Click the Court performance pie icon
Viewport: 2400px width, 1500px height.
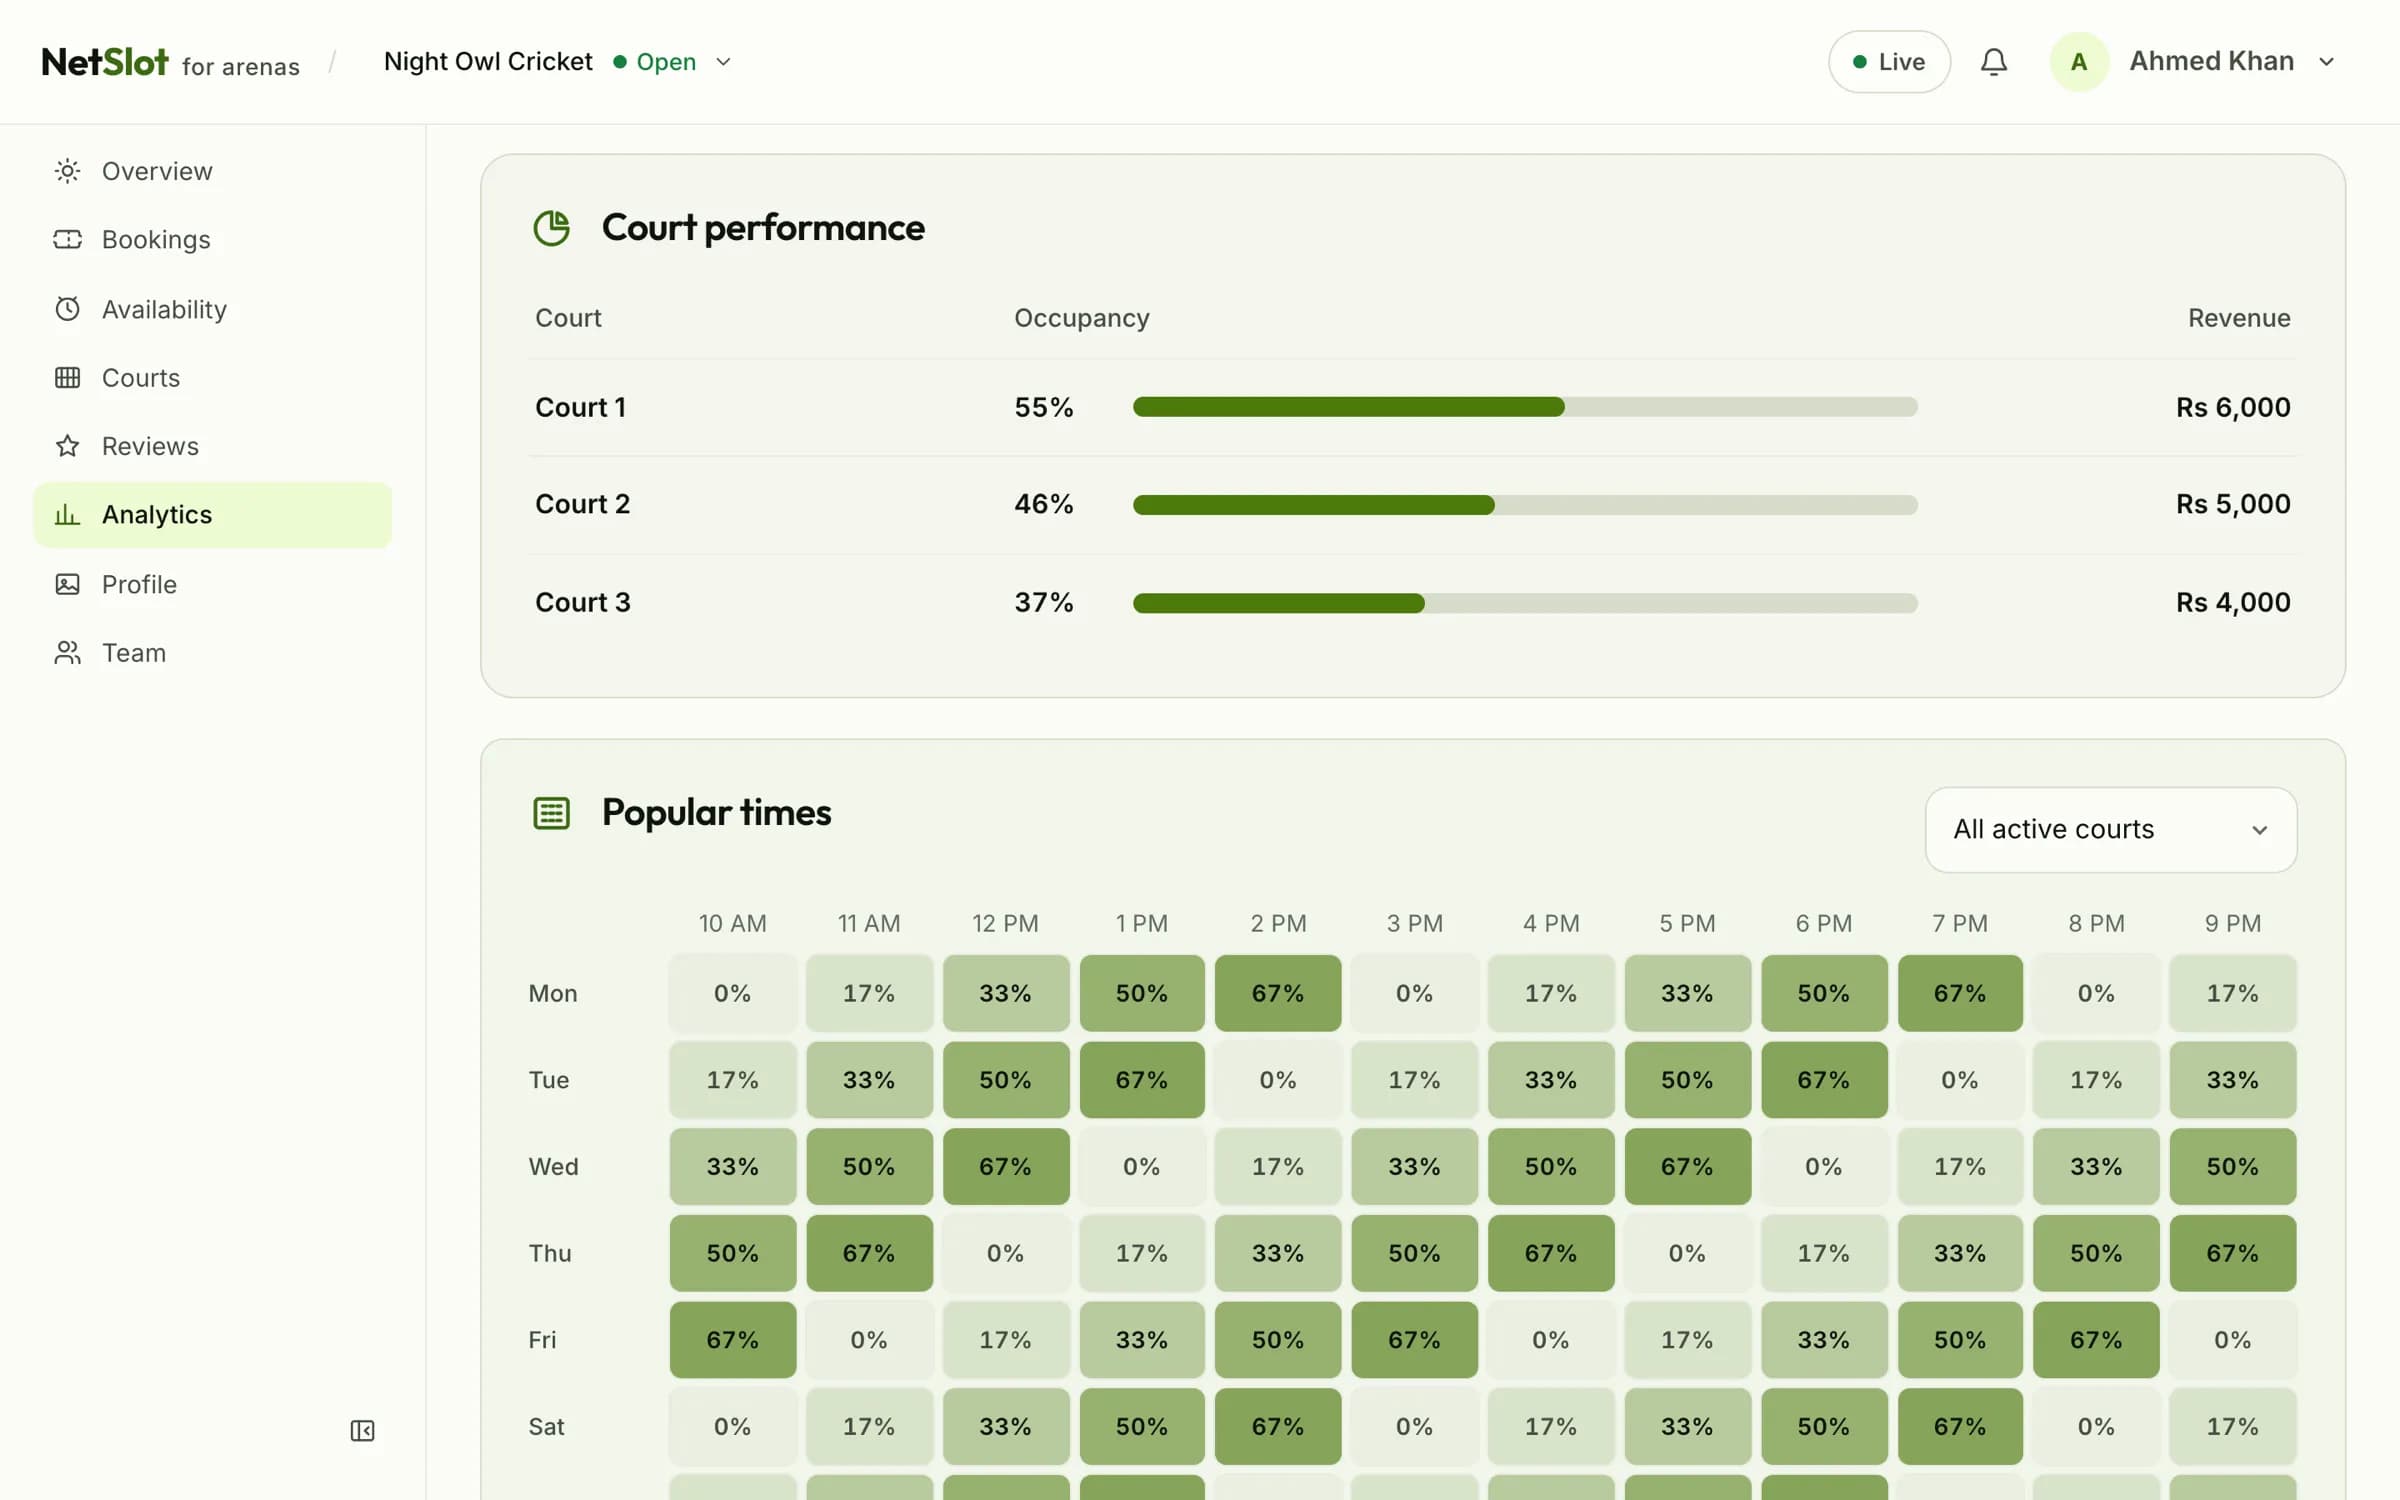click(551, 228)
